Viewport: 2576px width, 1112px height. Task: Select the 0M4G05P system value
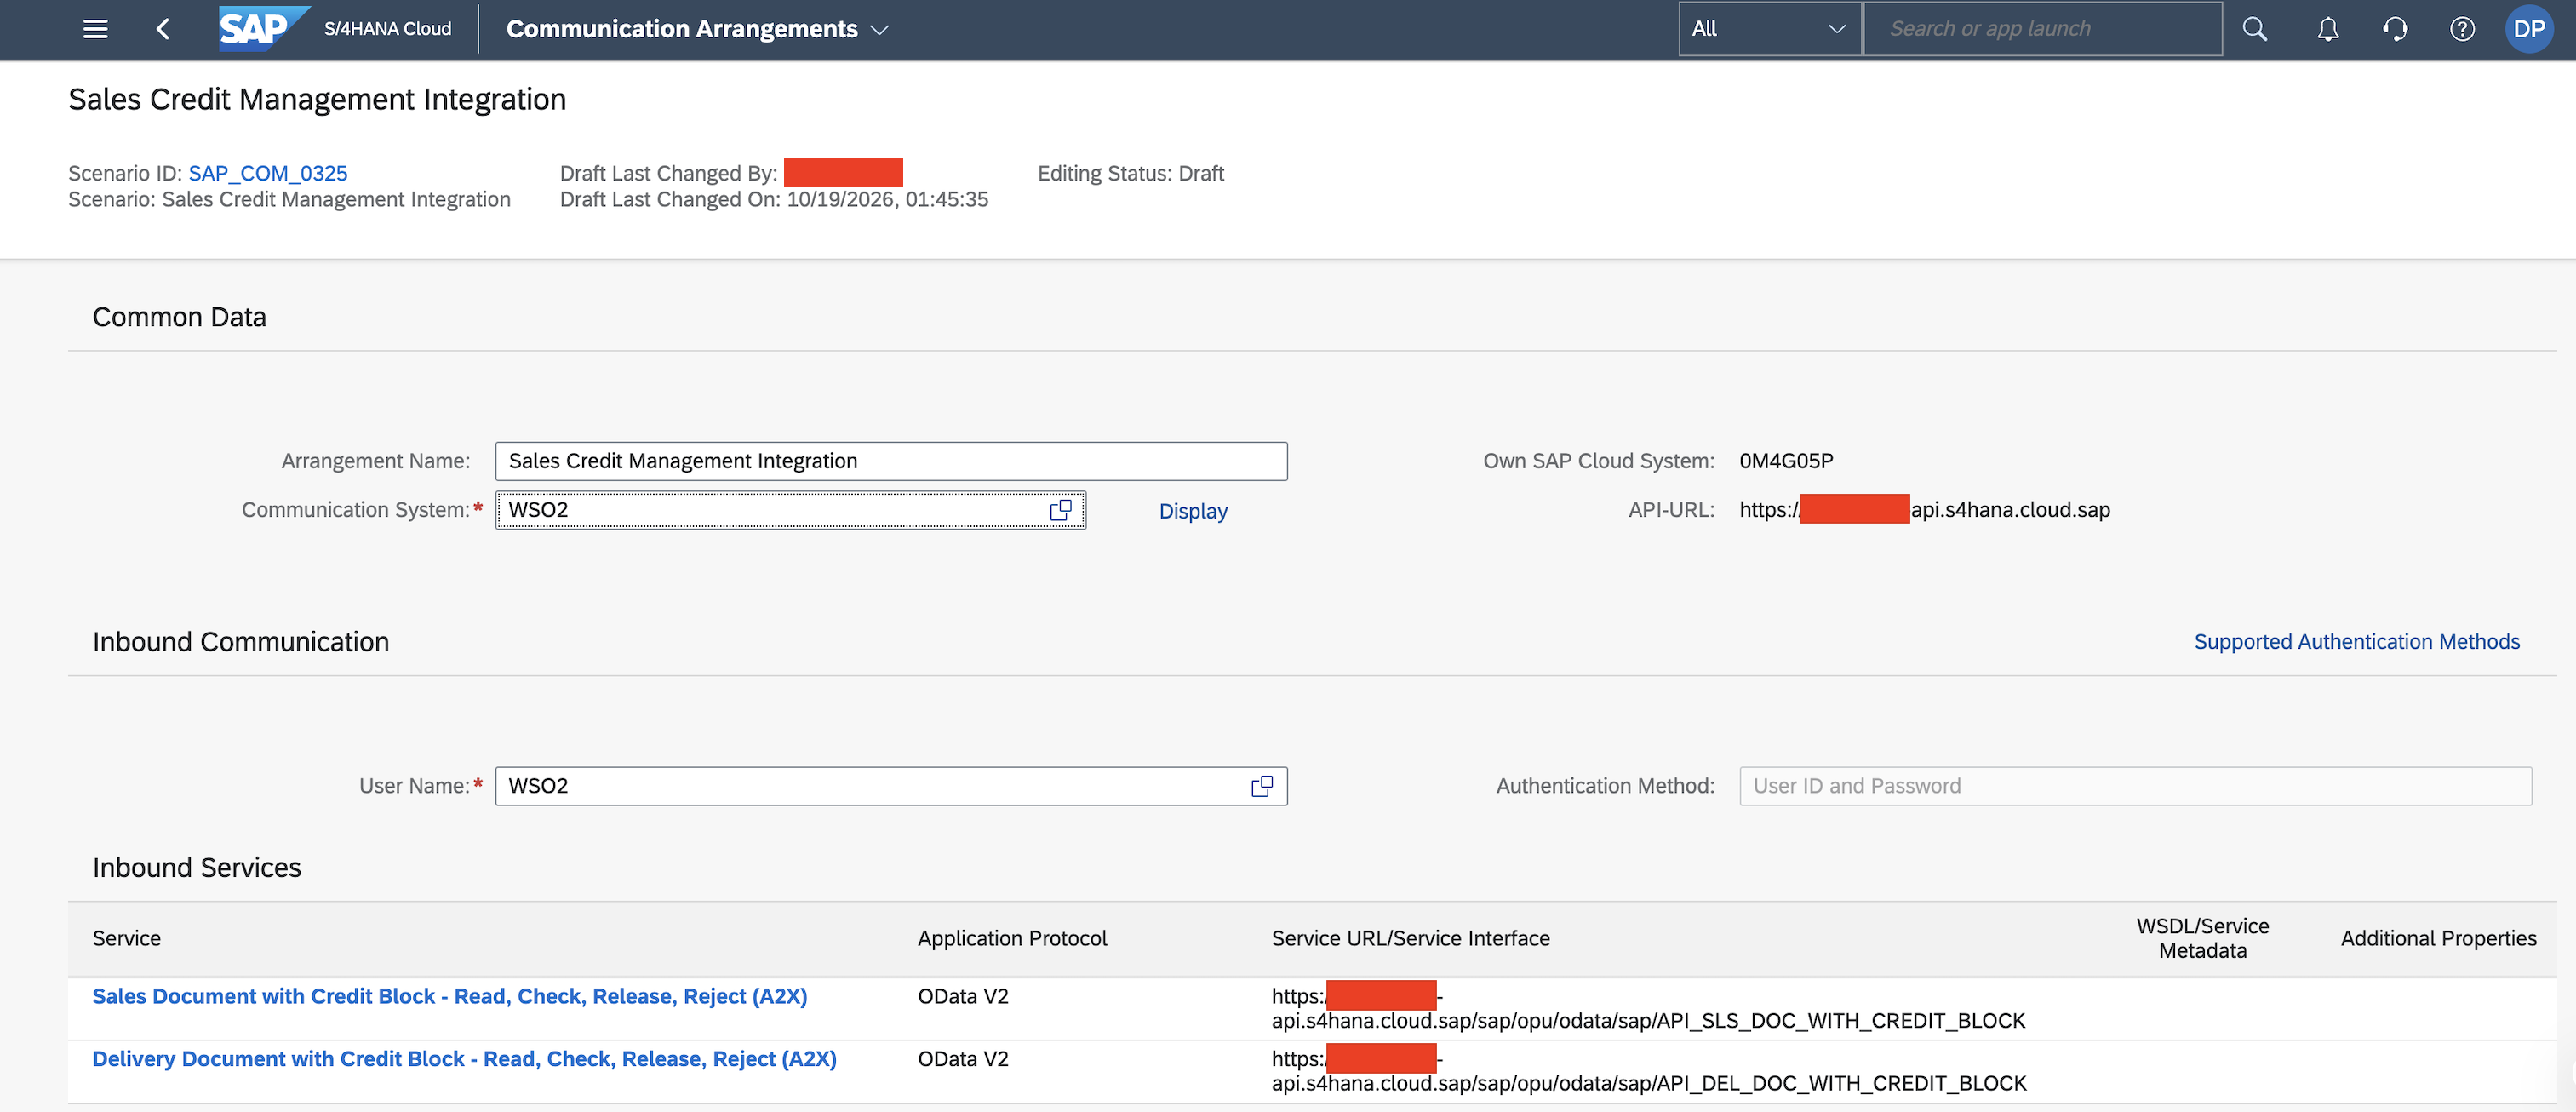click(1786, 461)
